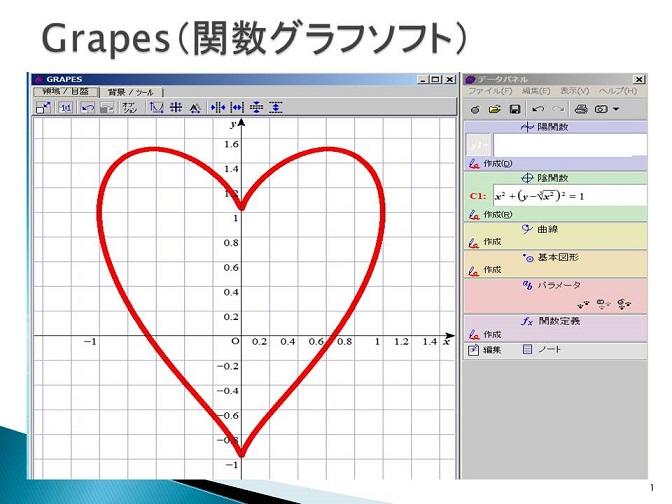Screen dimensions: 672x504
Task: Click 作成 under the 基本図形 section
Action: 485,270
